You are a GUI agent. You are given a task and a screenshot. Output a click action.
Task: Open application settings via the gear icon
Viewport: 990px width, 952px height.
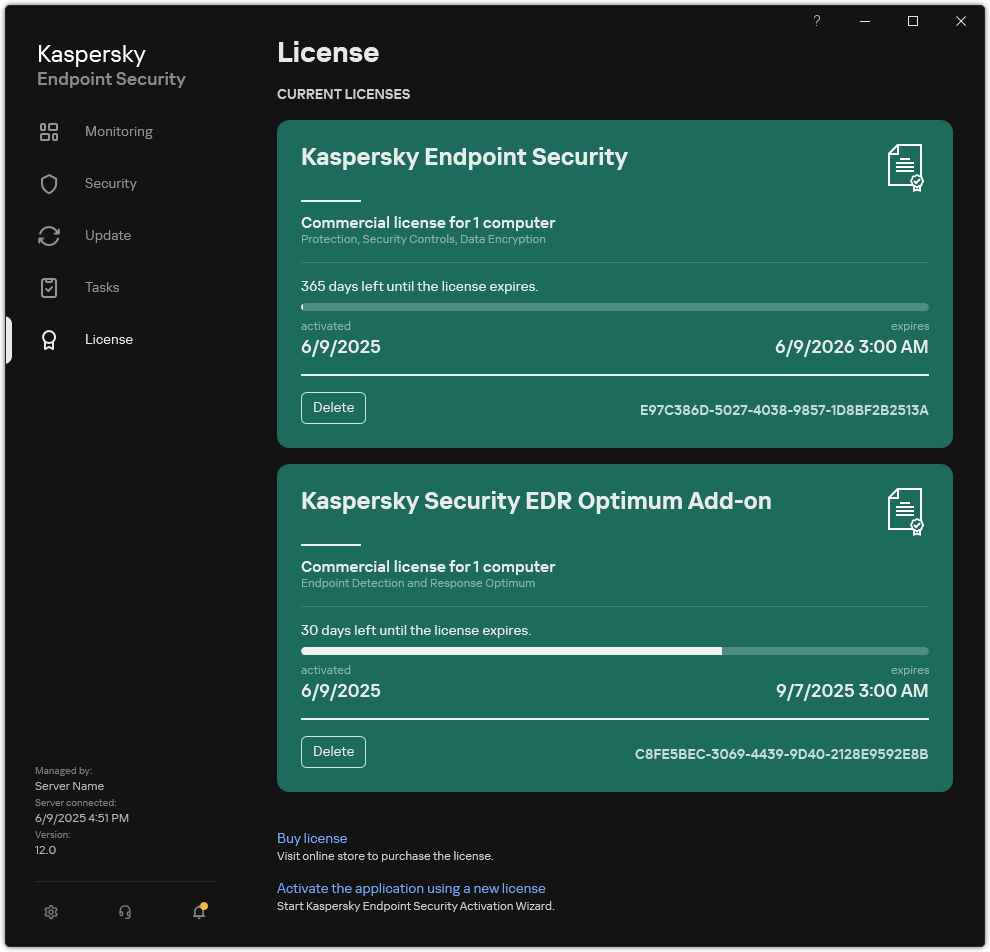pos(51,911)
